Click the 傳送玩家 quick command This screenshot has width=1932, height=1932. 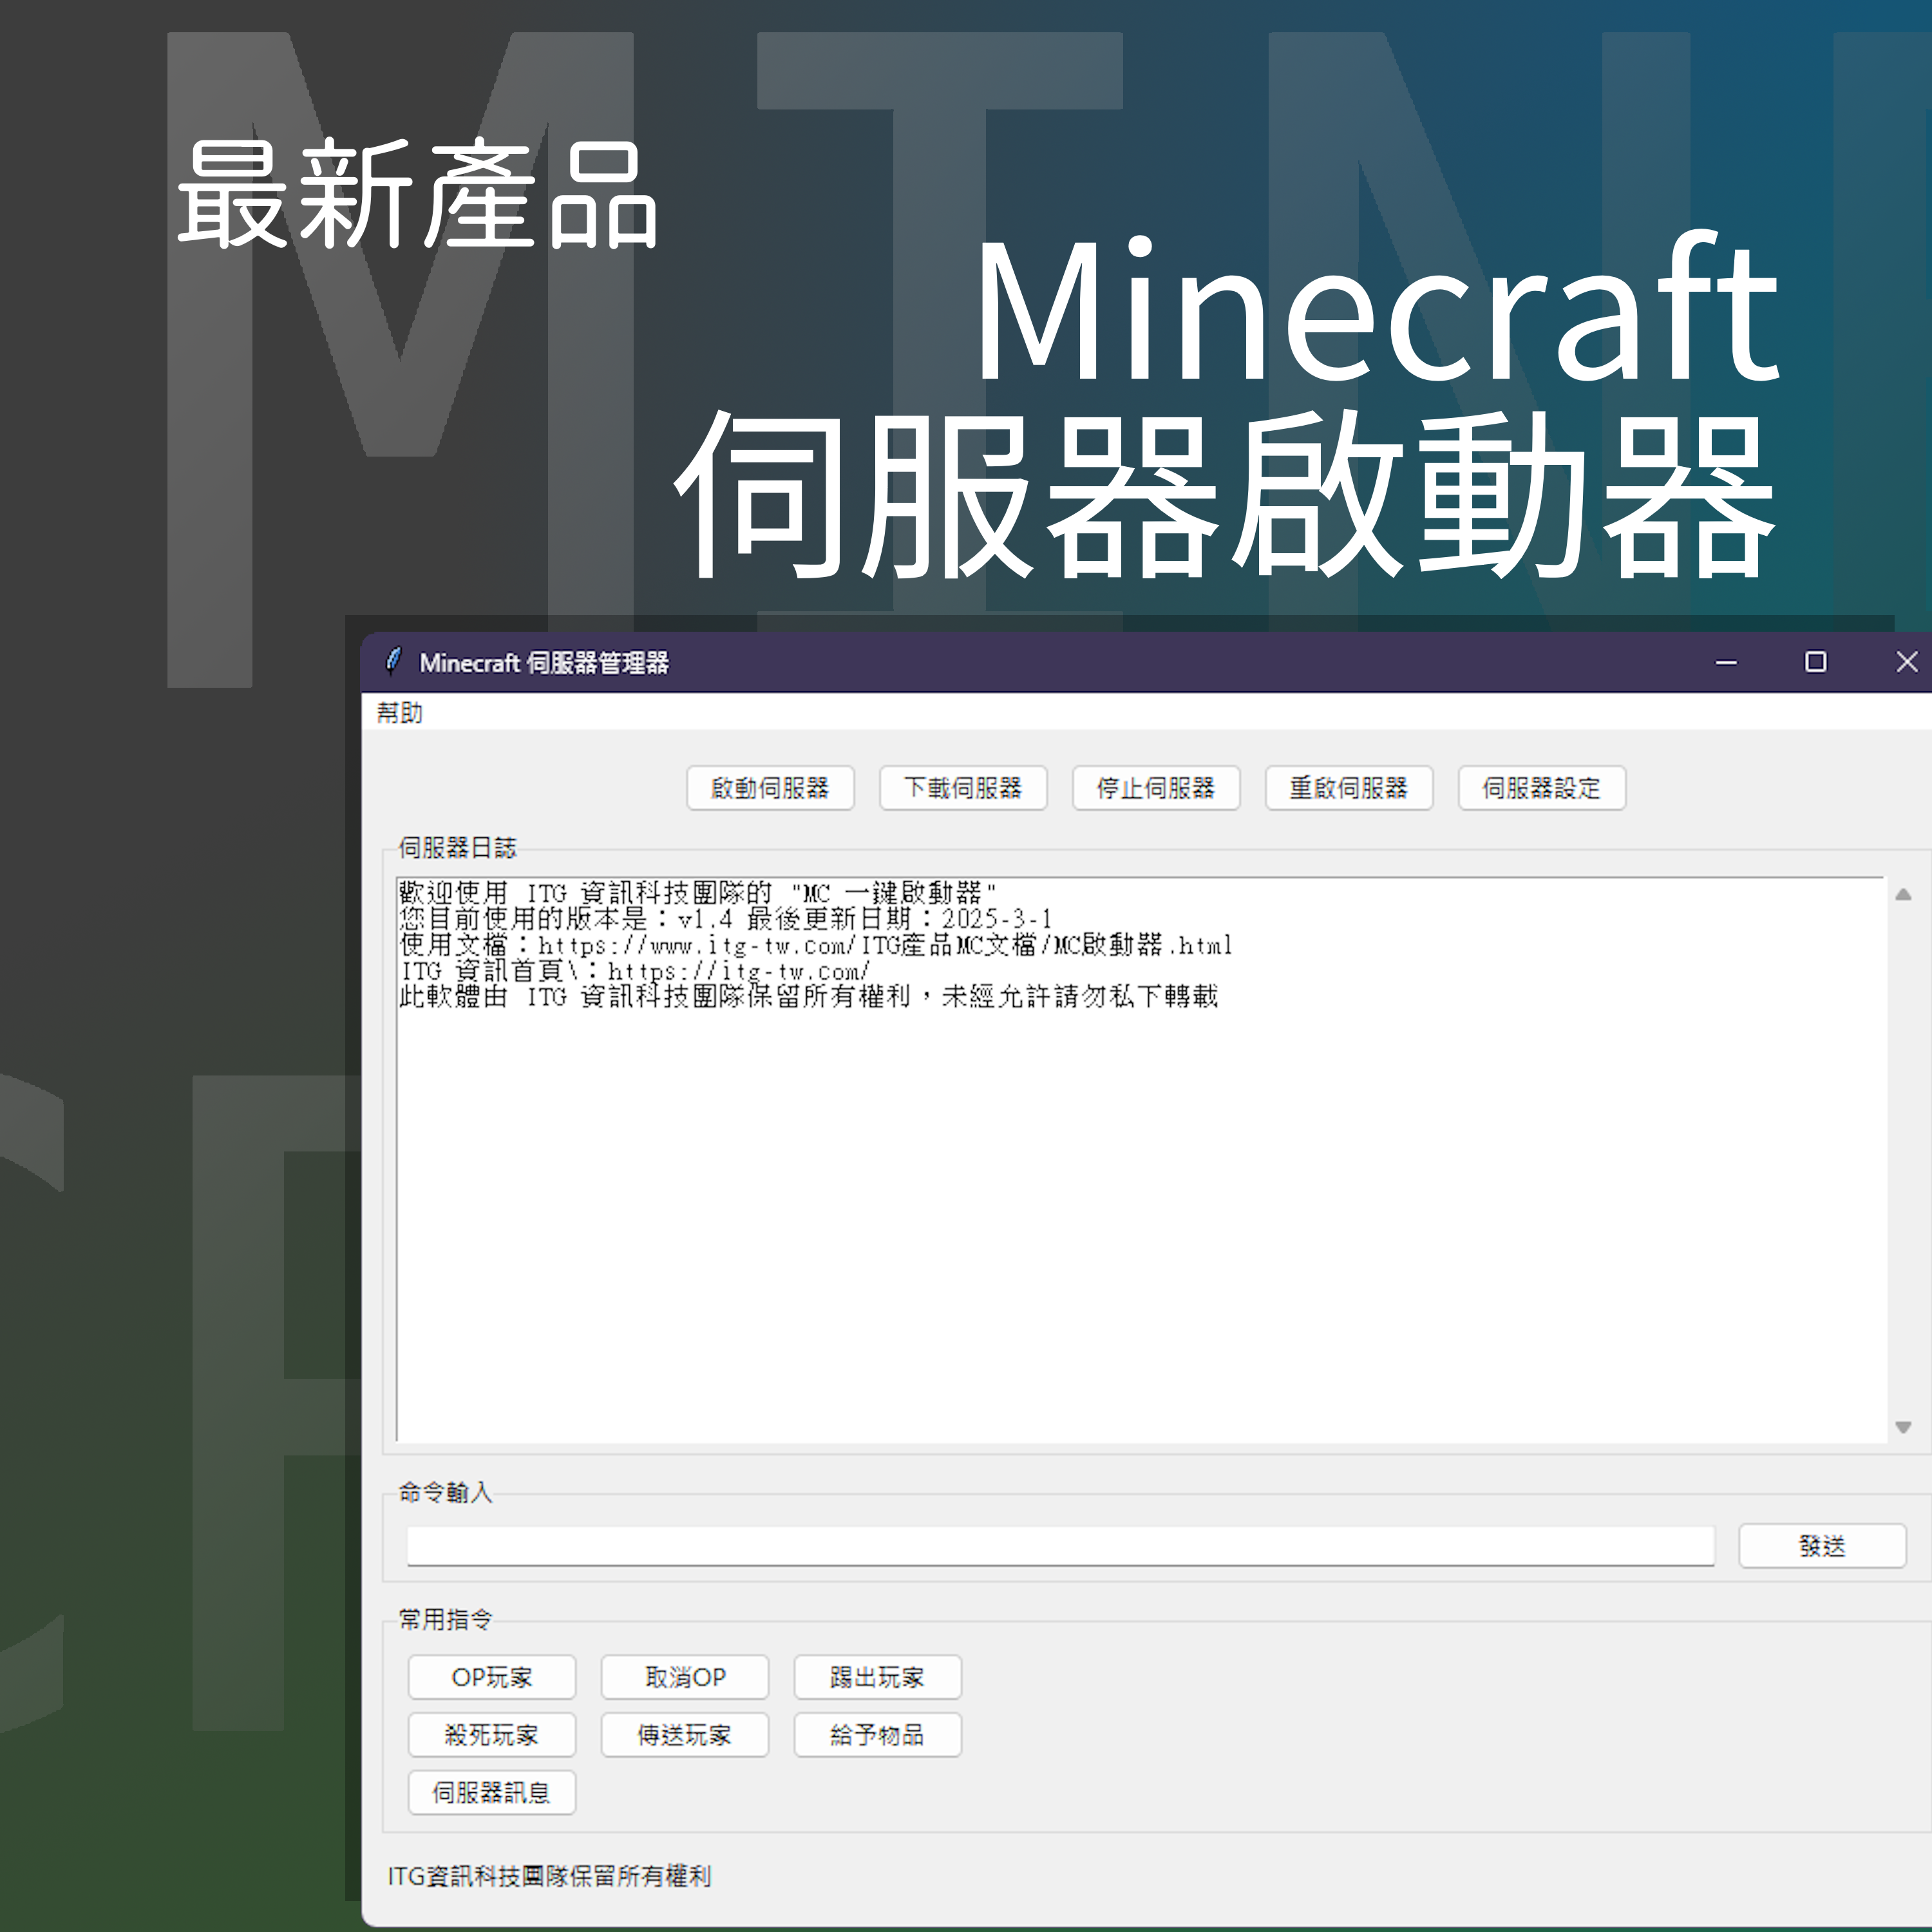click(x=684, y=1735)
